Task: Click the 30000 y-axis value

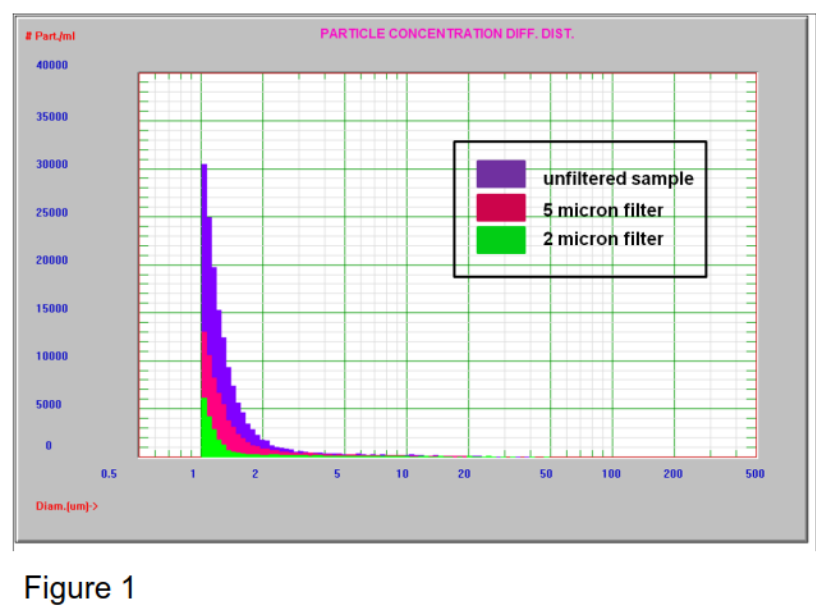Action: coord(52,164)
